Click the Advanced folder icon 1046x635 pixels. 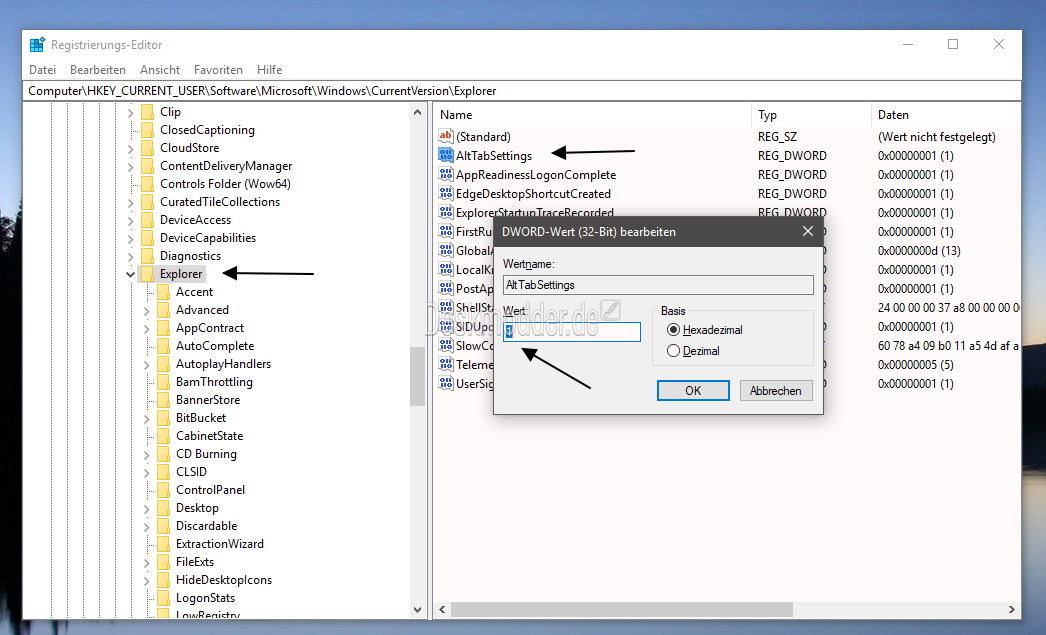(163, 309)
